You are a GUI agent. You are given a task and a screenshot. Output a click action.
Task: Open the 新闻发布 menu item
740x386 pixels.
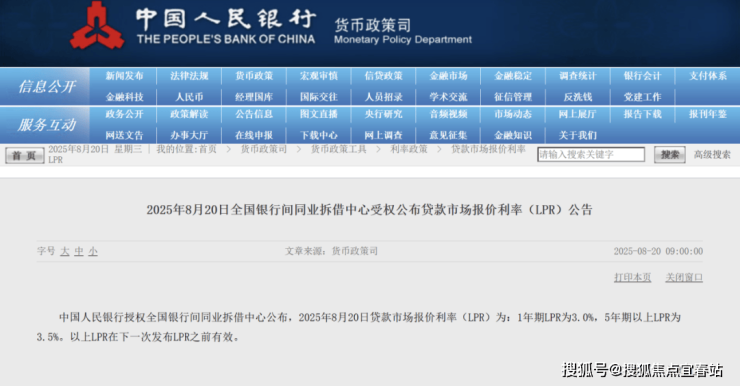[124, 76]
